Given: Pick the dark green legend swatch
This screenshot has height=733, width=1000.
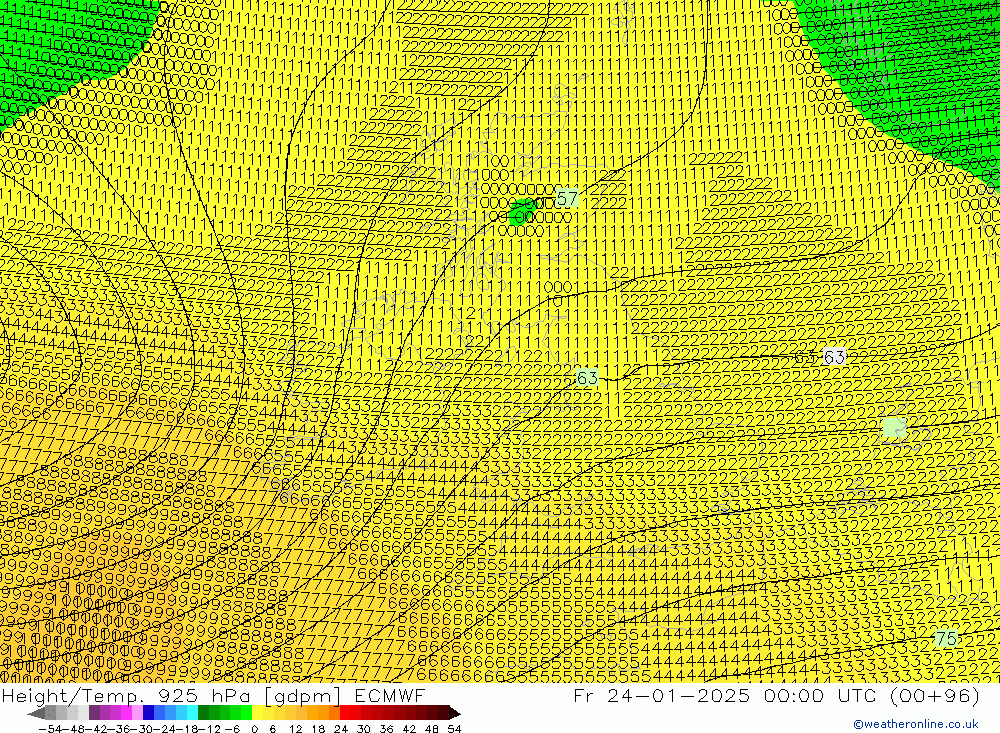Looking at the screenshot, I should click(203, 713).
